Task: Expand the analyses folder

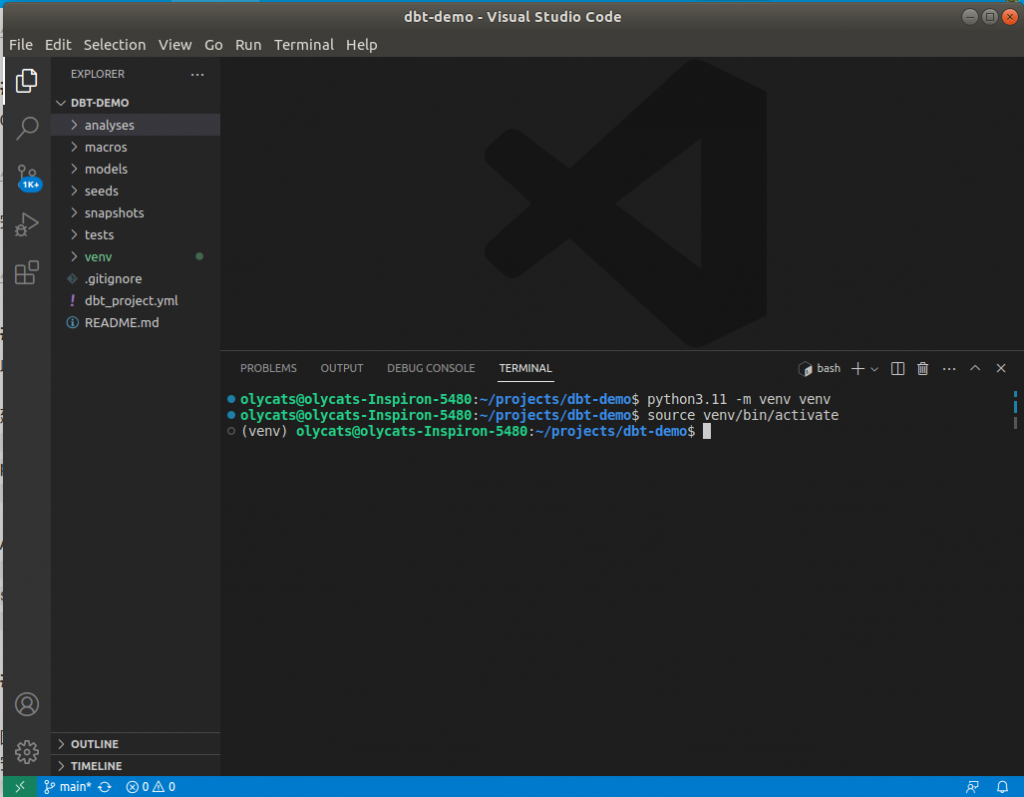Action: [x=135, y=125]
